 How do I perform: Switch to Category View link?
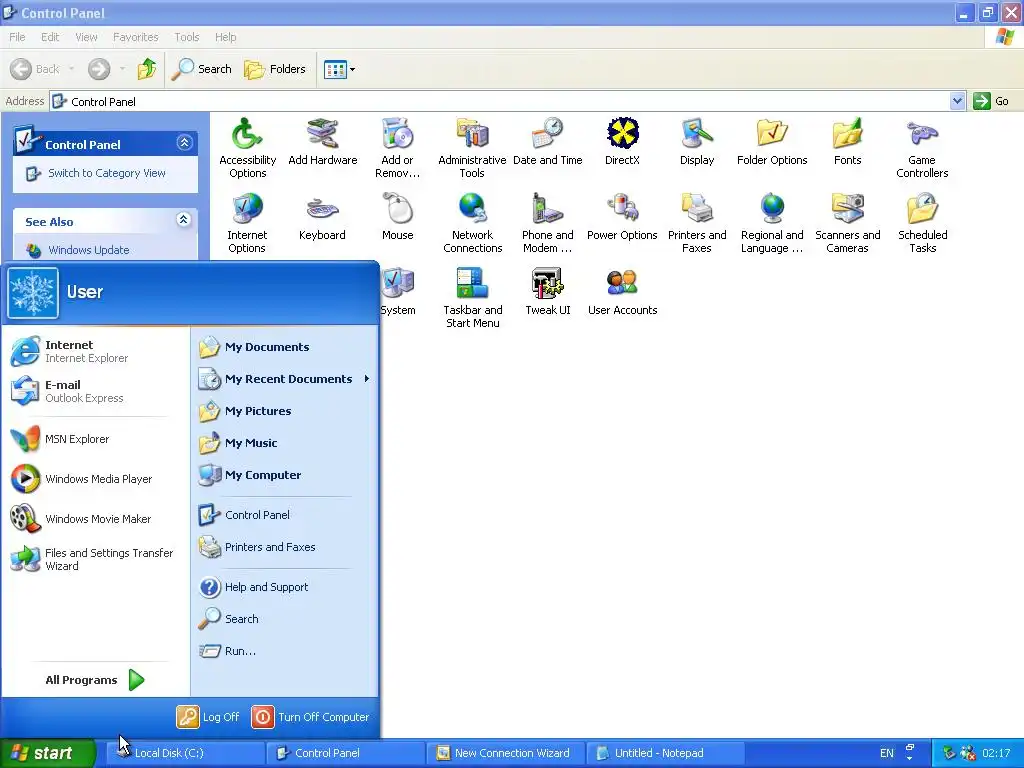click(106, 173)
